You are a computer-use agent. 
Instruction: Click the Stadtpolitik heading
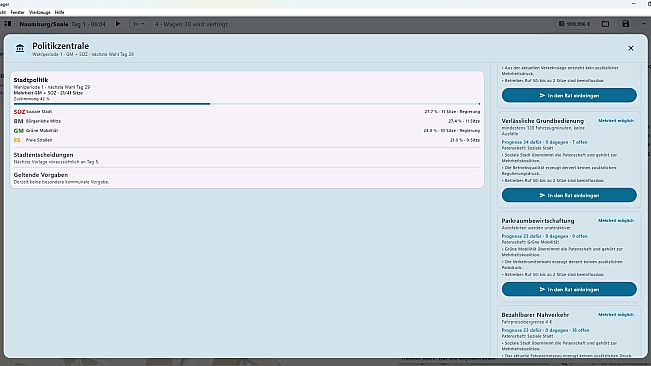[31, 80]
